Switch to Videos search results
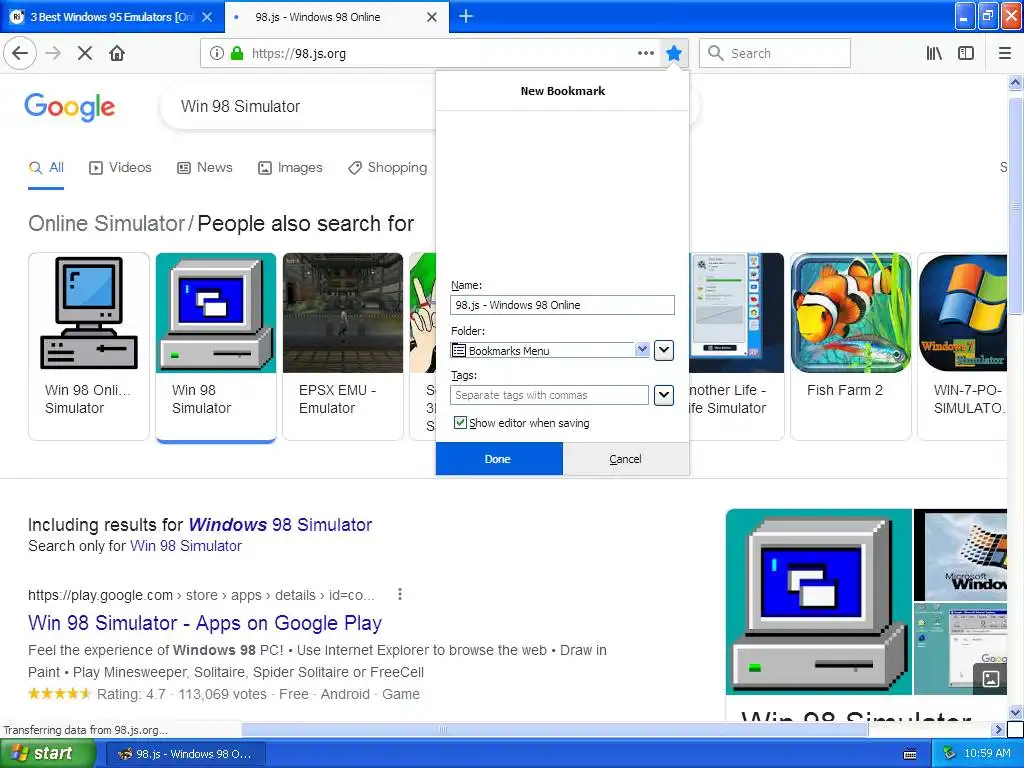The image size is (1024, 768). point(120,168)
